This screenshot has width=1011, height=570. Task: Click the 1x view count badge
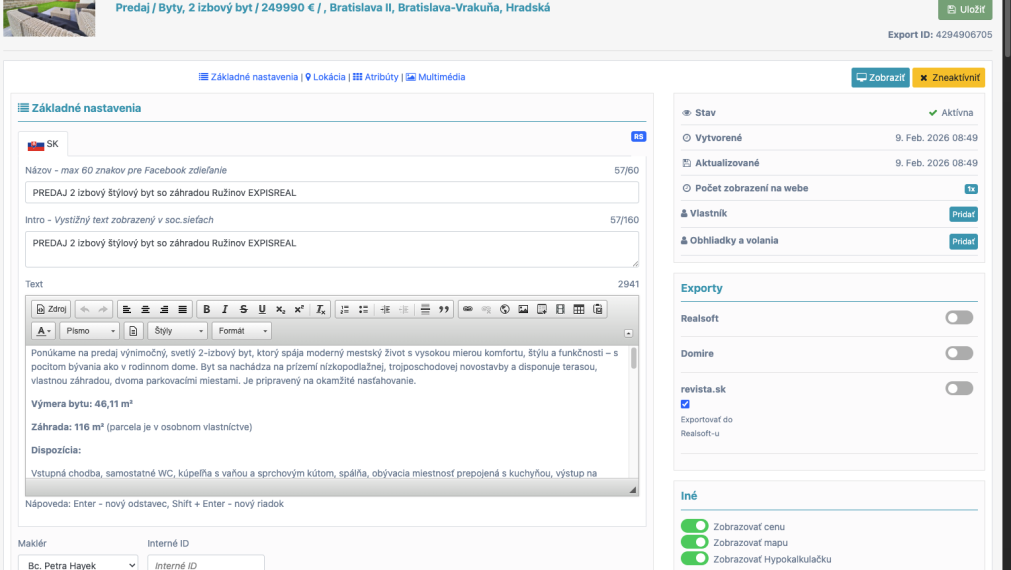[971, 189]
